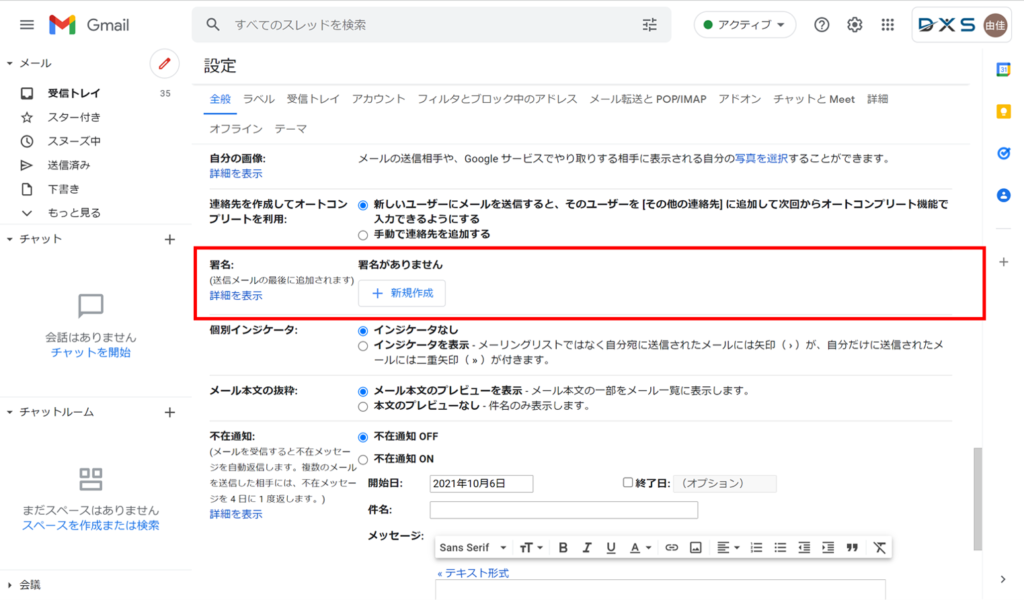Select インジケータを表示 radio button
1024x600 pixels.
pyautogui.click(x=363, y=346)
